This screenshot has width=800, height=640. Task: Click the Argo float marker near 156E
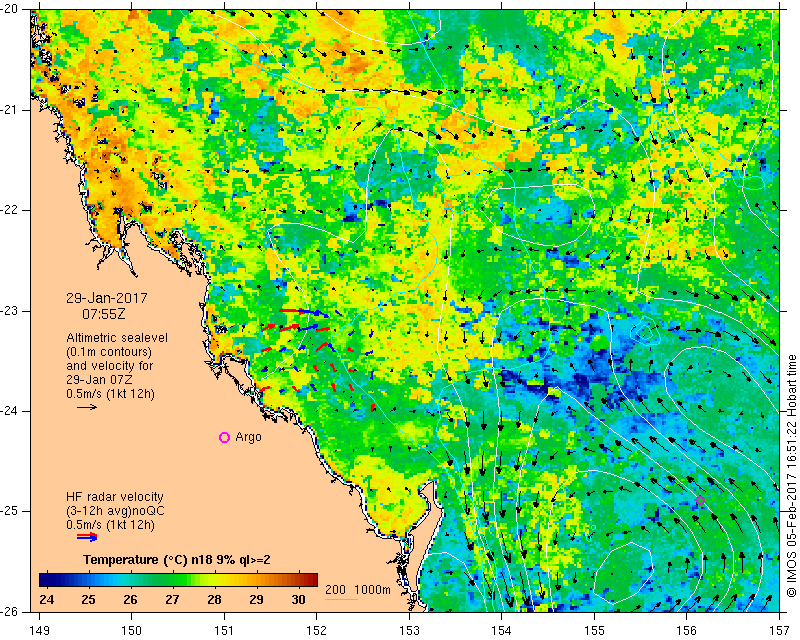pos(701,500)
